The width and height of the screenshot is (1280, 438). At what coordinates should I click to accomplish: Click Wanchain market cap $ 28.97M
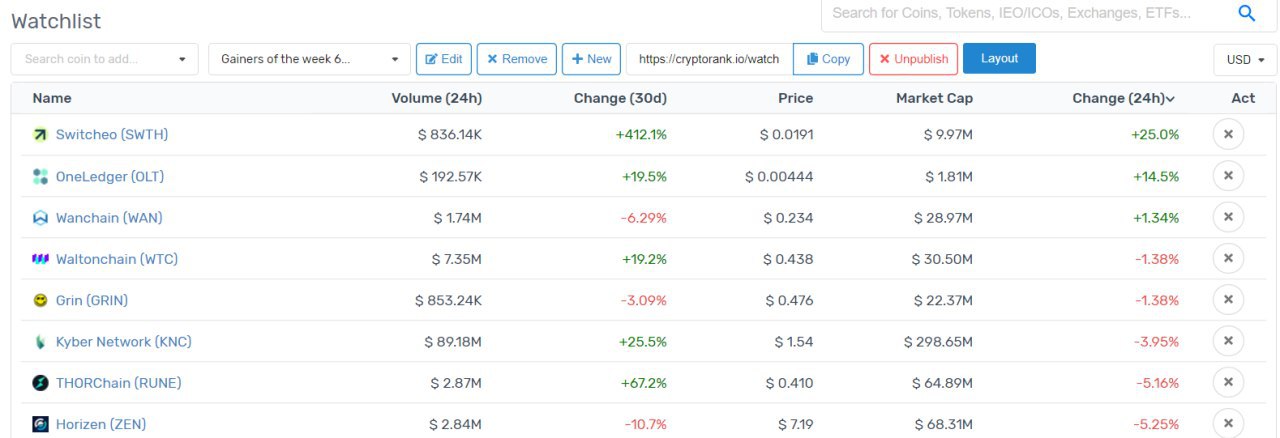(942, 218)
